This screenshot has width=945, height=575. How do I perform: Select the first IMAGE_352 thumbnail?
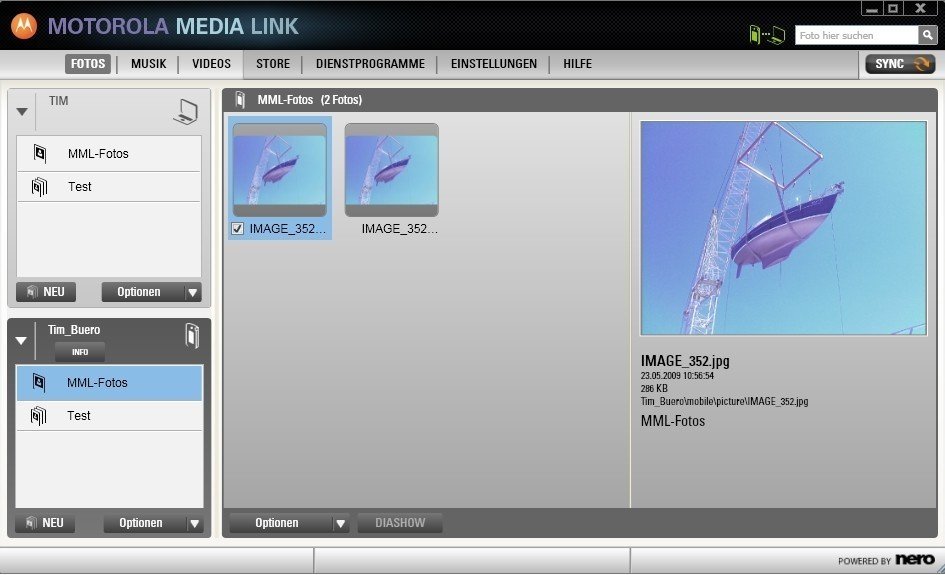point(280,170)
